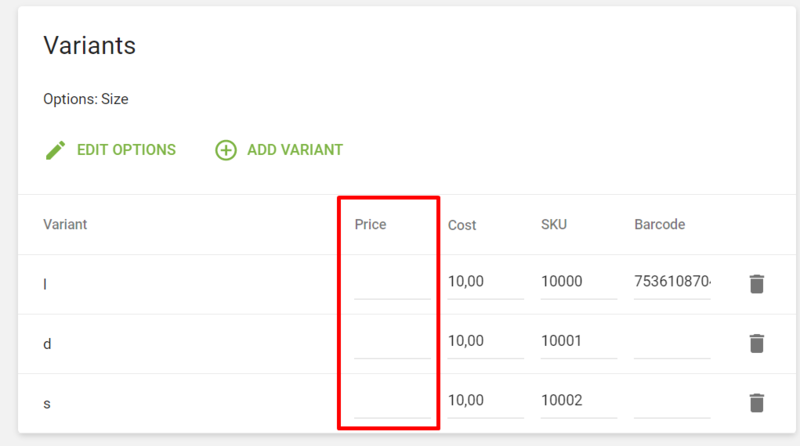This screenshot has height=446, width=800.
Task: Click the Variant column header
Action: pyautogui.click(x=65, y=225)
